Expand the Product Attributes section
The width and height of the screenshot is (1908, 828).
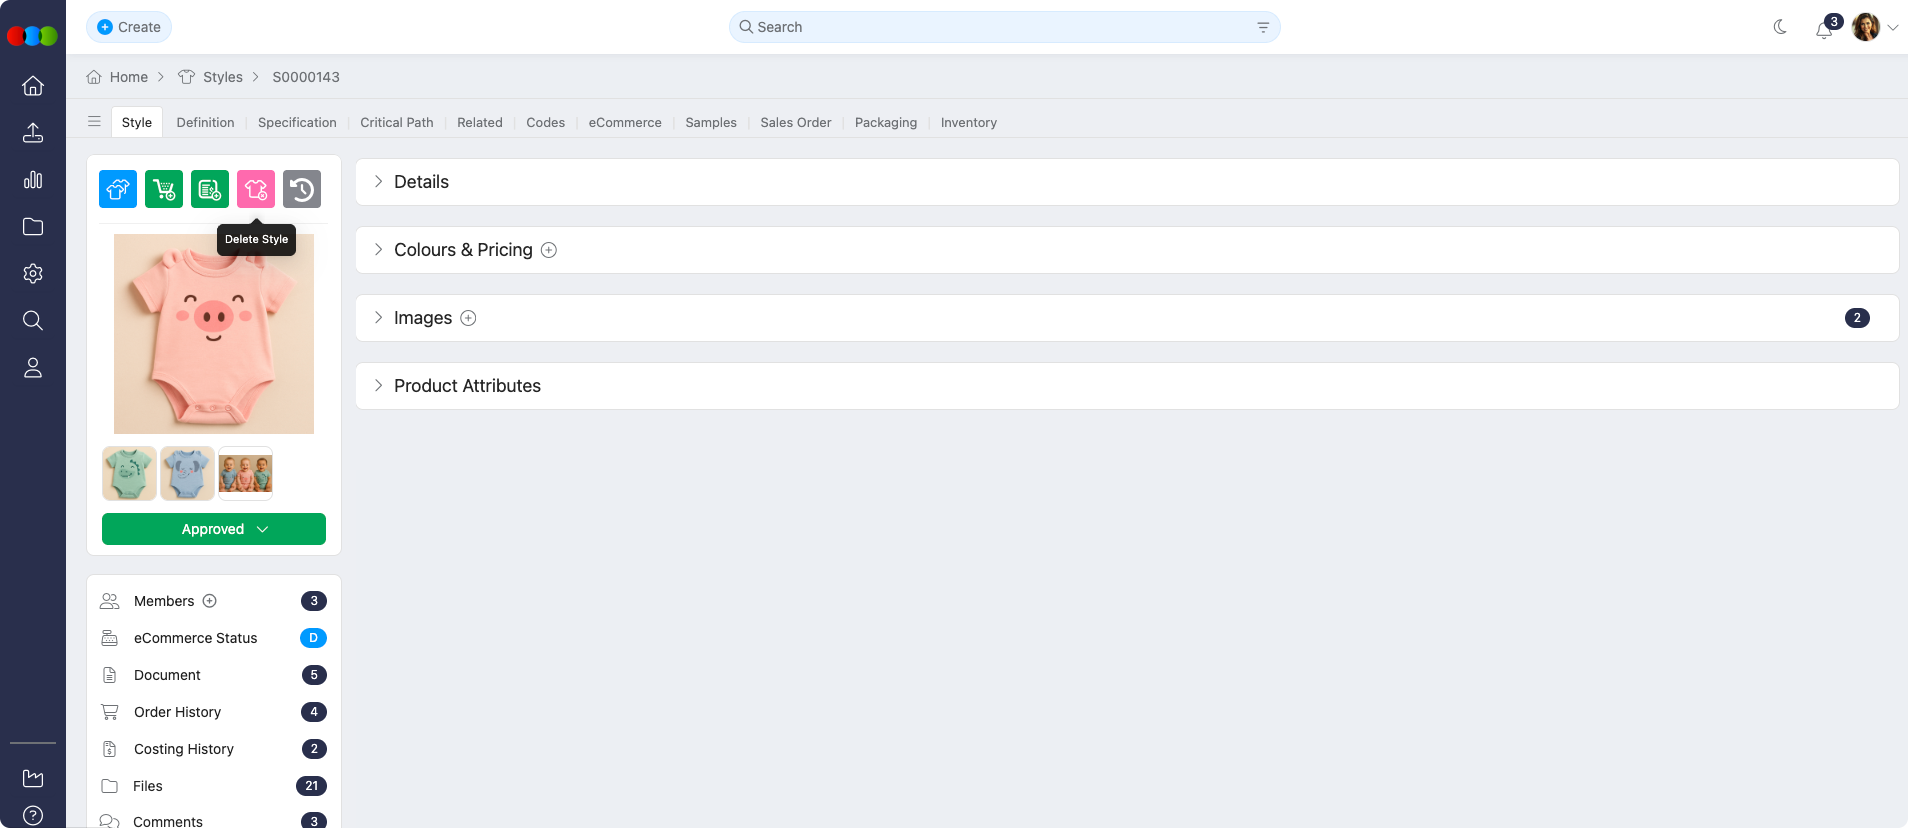coord(467,386)
